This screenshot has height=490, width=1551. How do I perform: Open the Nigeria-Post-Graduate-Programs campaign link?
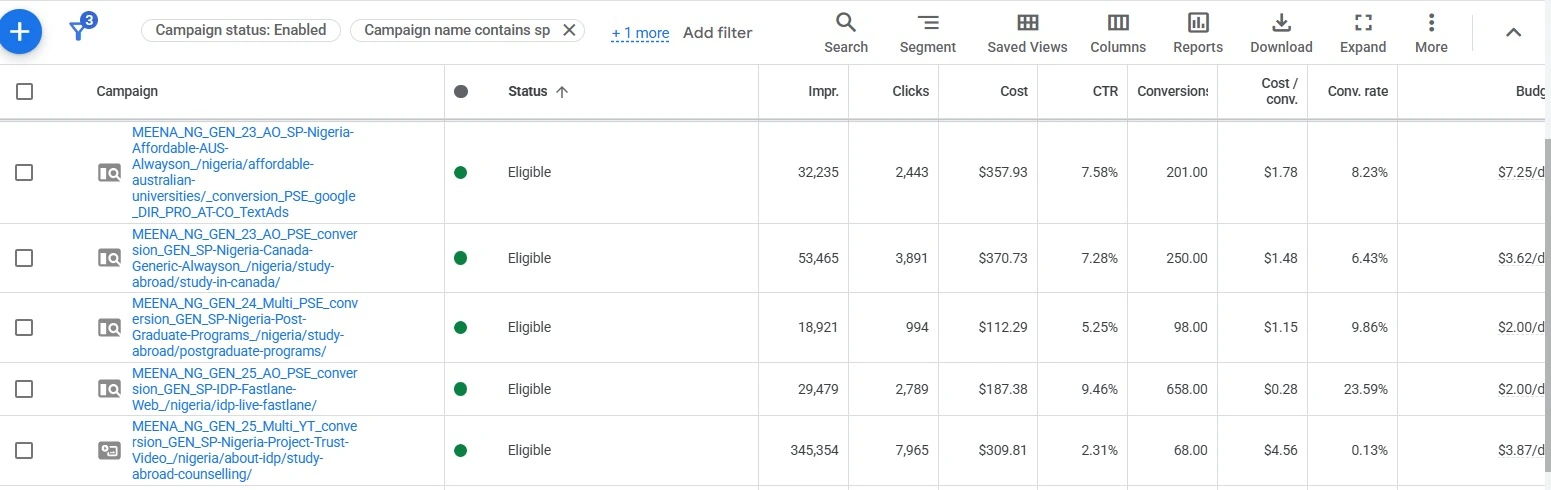244,327
